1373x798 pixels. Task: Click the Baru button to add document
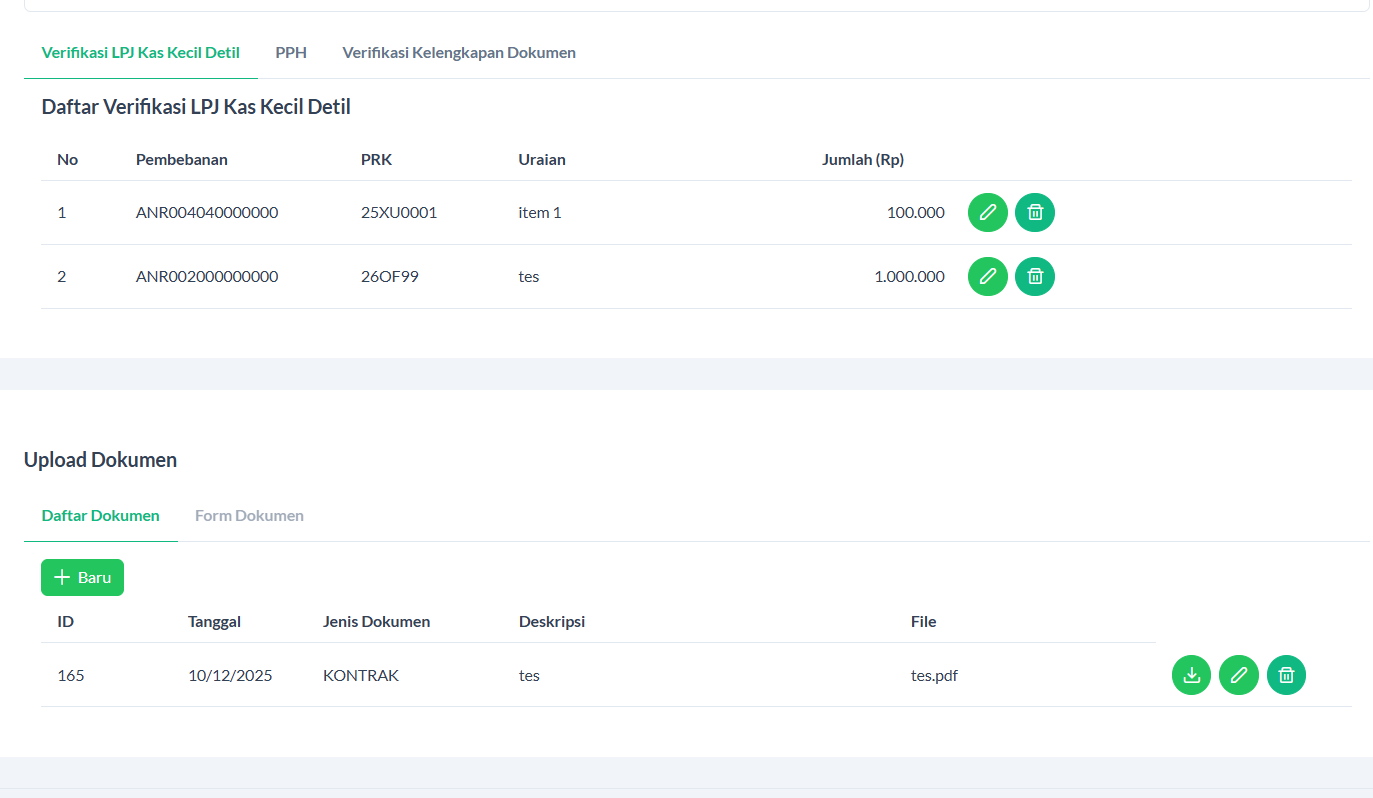pyautogui.click(x=82, y=577)
